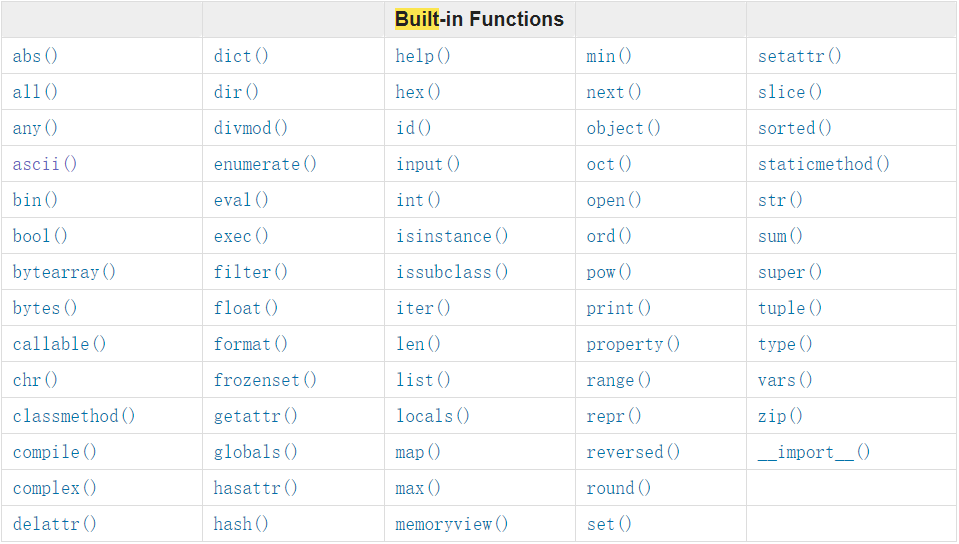Viewport: 959px width, 544px height.
Task: Click the delattr() link
Action: [55, 524]
